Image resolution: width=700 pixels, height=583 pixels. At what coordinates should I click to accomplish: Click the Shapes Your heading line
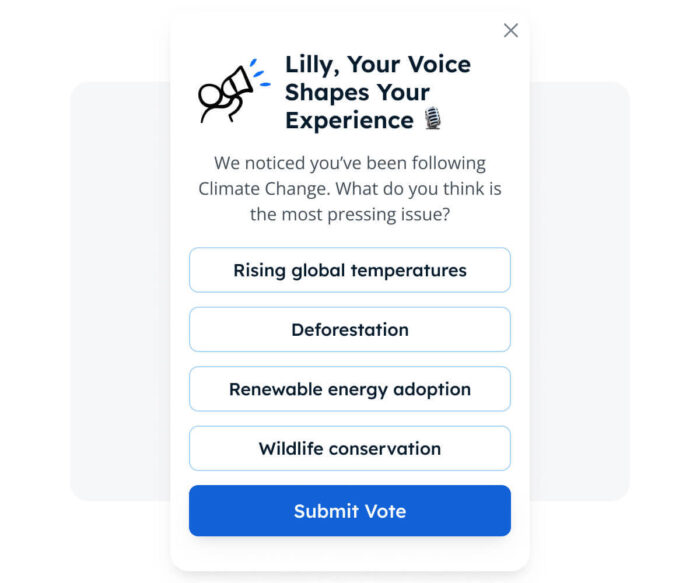coord(357,92)
